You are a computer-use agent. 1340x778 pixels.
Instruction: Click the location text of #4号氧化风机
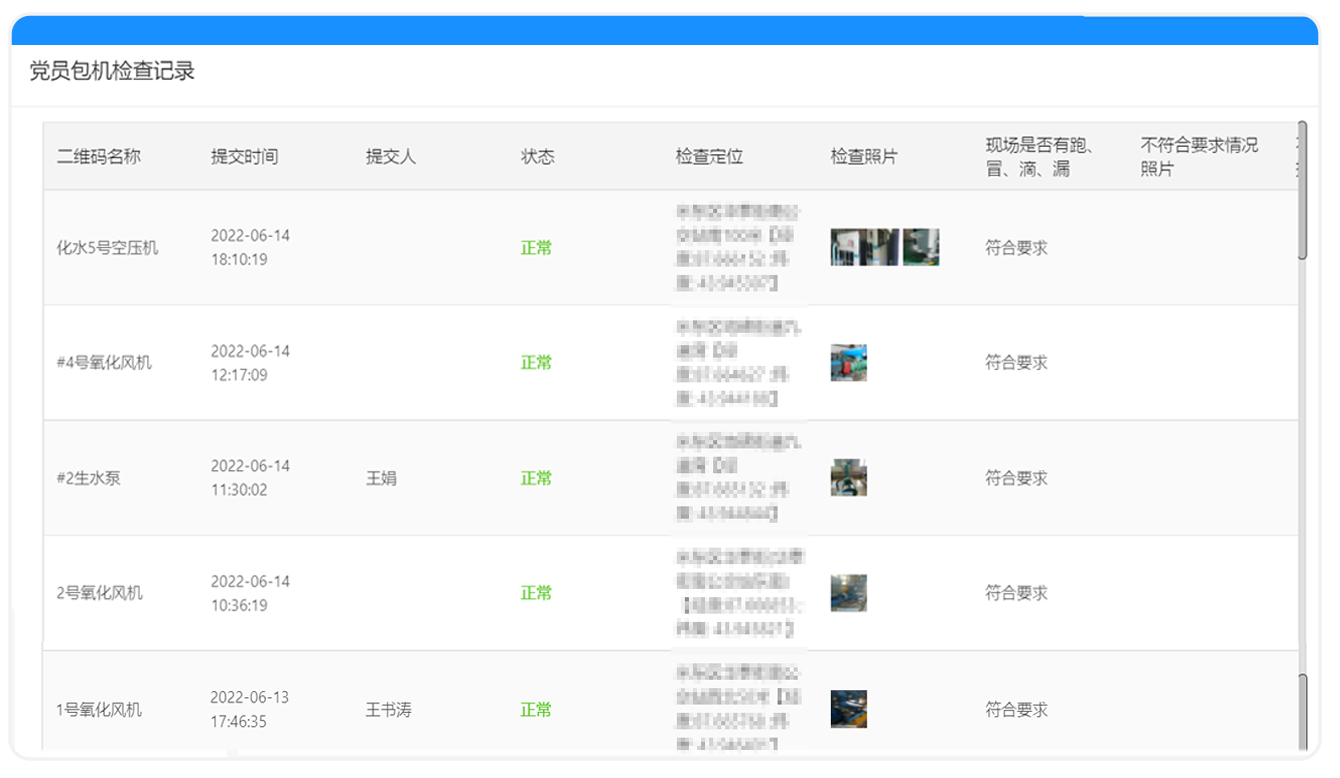738,362
